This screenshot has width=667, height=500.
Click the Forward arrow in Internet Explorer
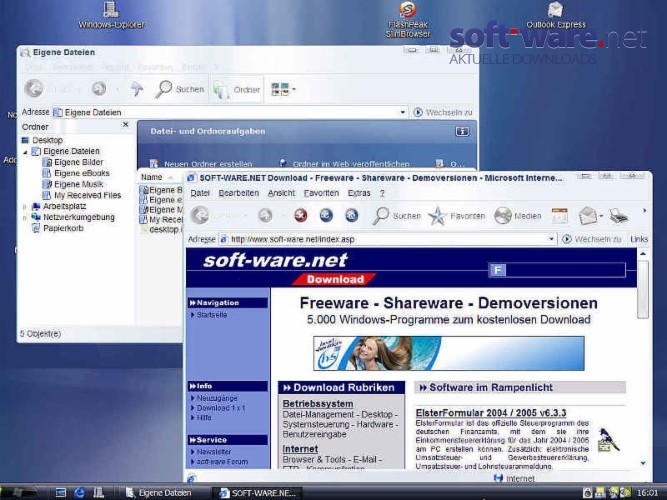[265, 215]
